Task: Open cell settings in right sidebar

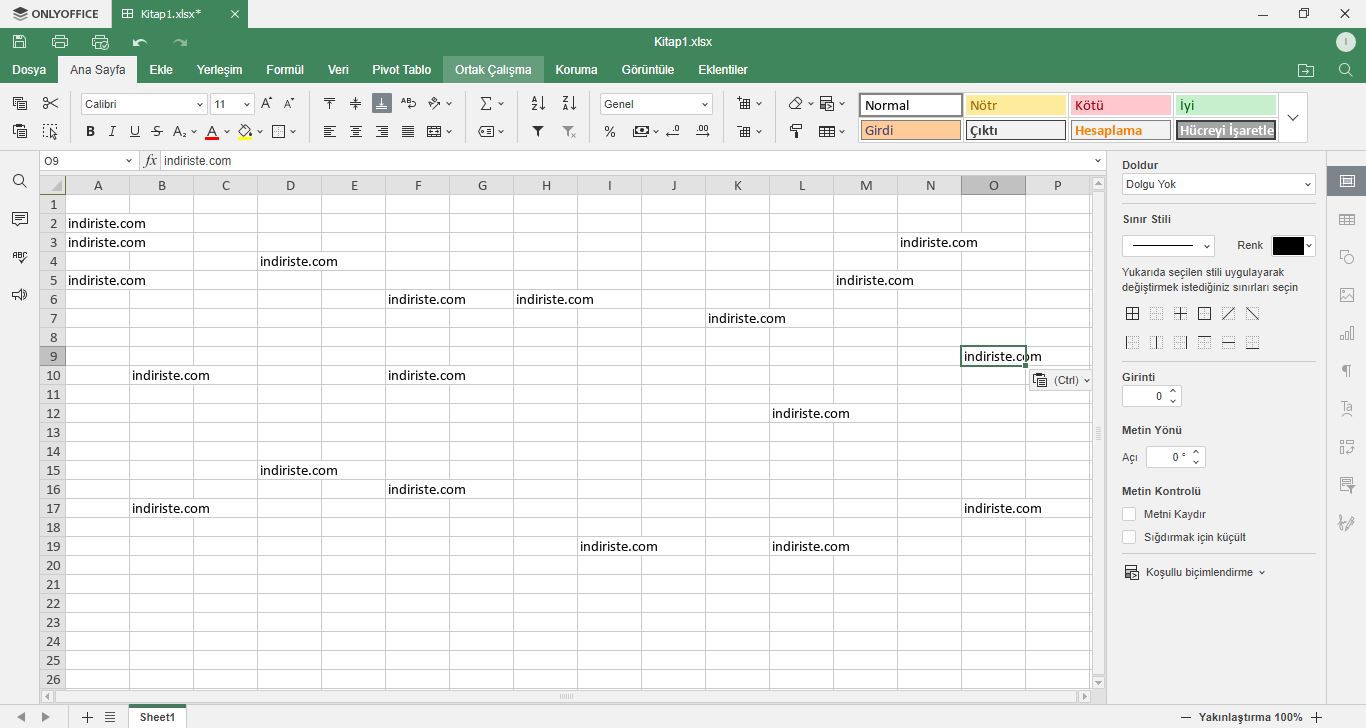Action: (1347, 181)
